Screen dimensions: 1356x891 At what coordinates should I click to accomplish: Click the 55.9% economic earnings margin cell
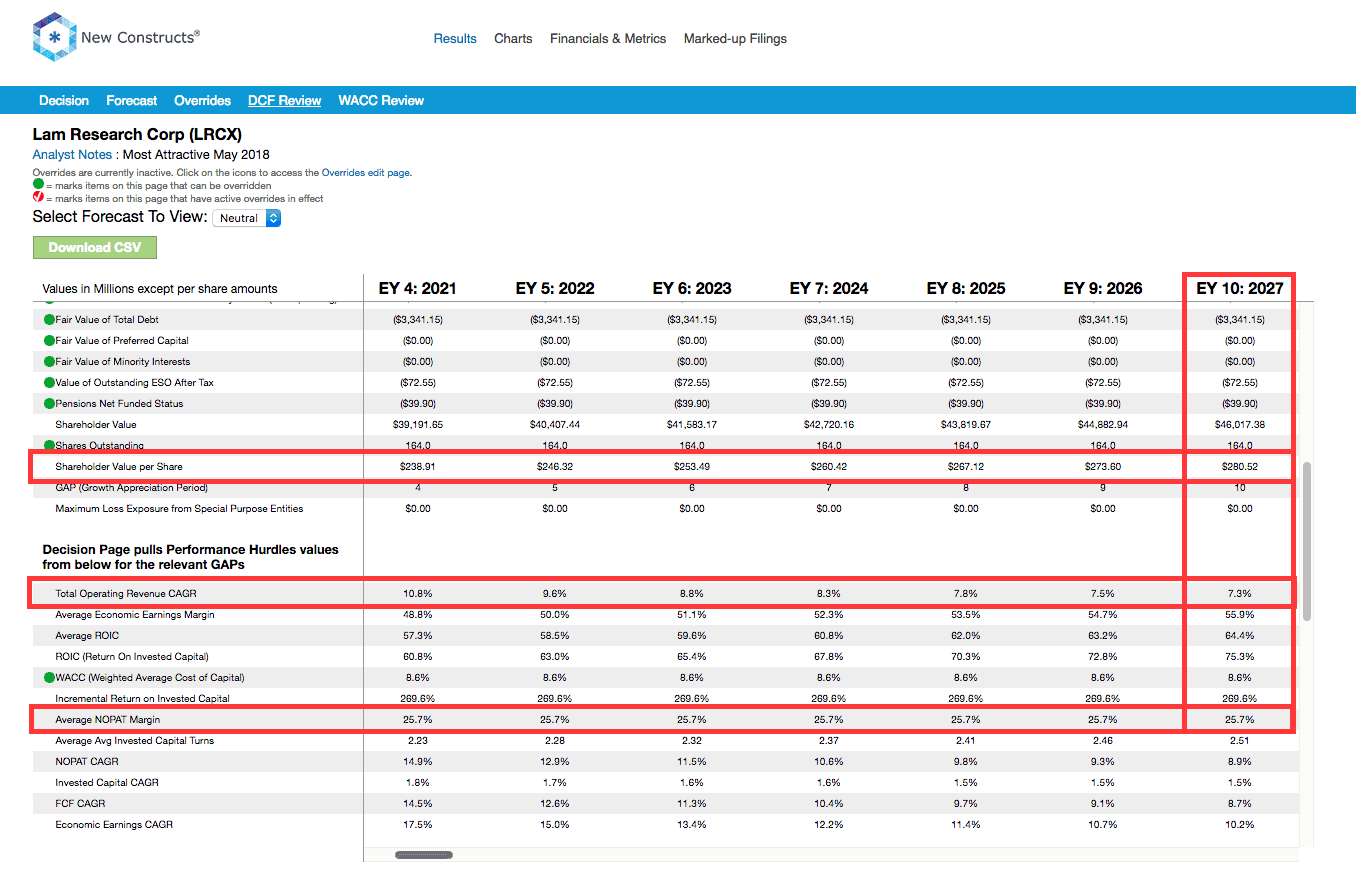(1240, 615)
